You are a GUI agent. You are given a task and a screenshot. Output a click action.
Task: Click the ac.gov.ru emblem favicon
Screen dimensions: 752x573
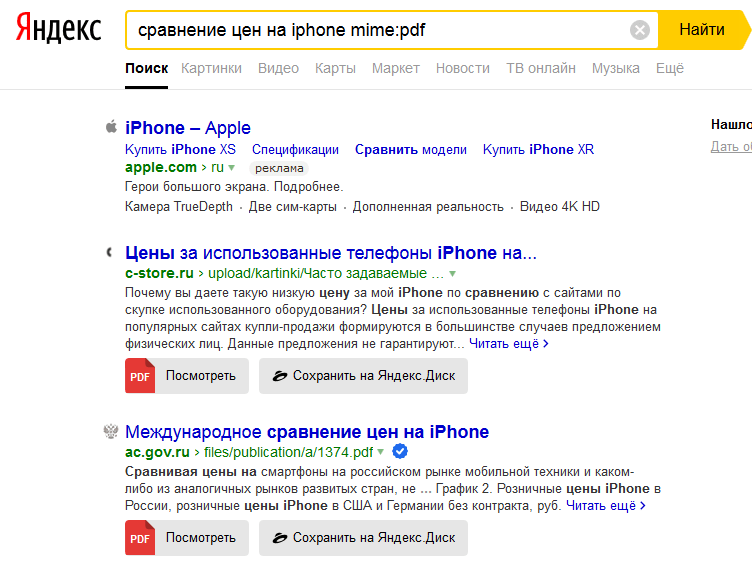(111, 432)
